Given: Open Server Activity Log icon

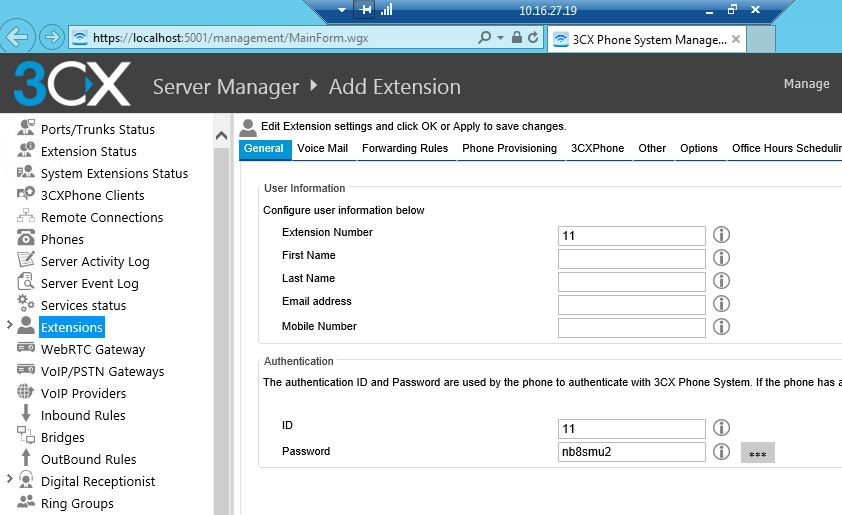Looking at the screenshot, I should (26, 260).
